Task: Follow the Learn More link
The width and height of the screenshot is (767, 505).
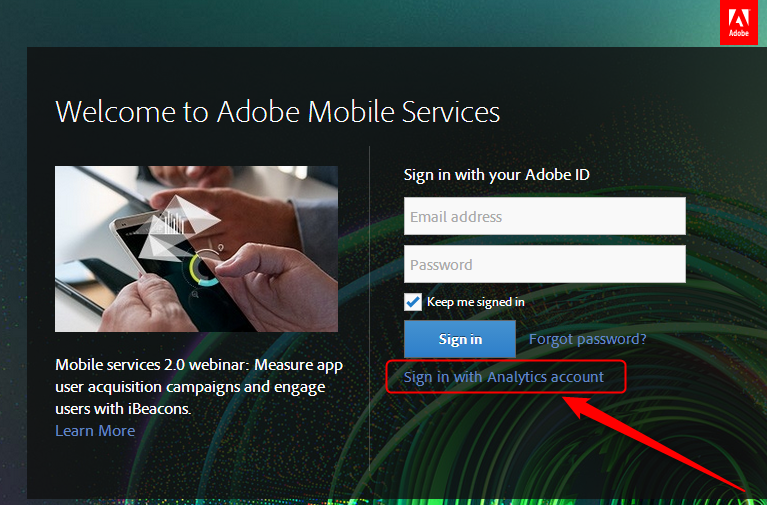Action: click(95, 431)
